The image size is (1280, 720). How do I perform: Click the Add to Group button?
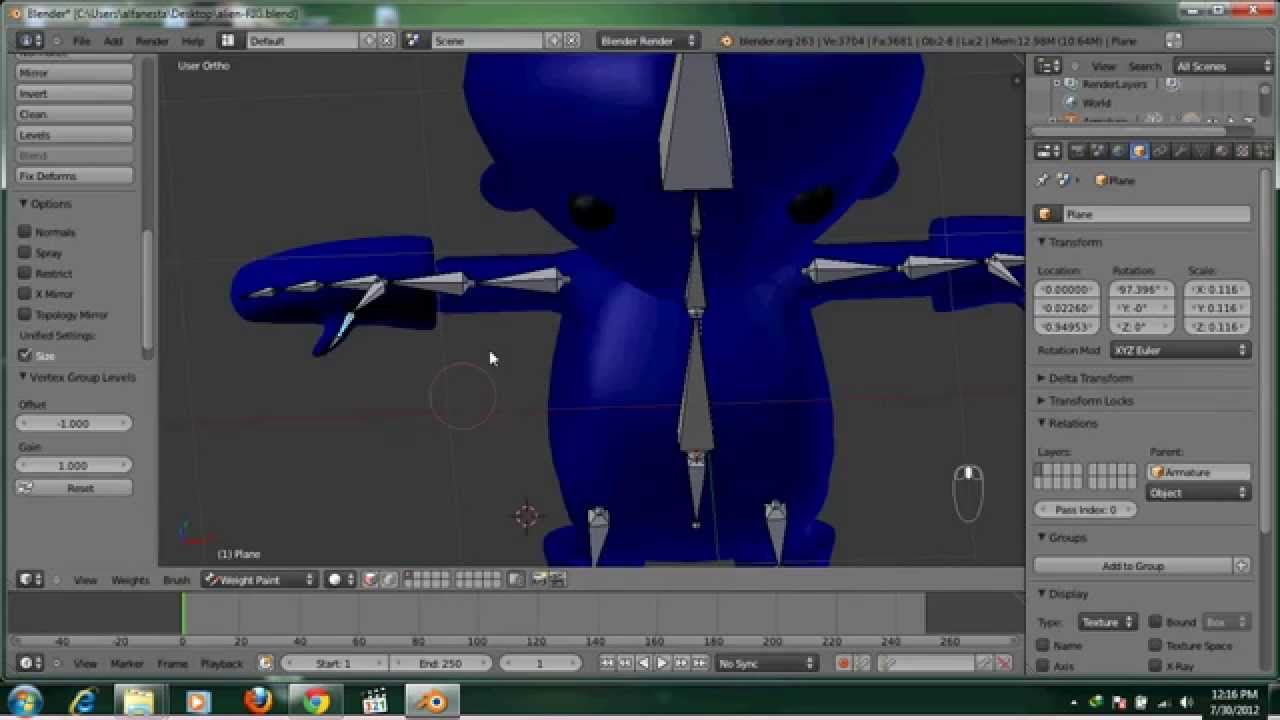pyautogui.click(x=1133, y=566)
